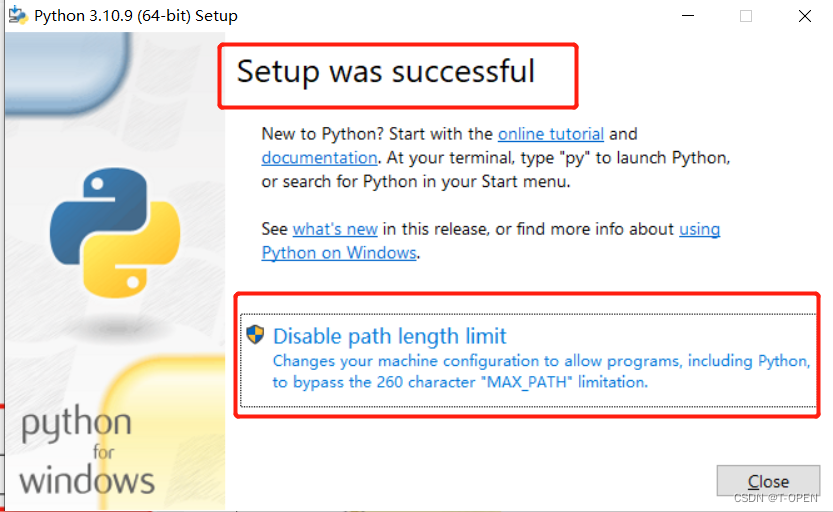Image resolution: width=833 pixels, height=512 pixels.
Task: Open the online tutorial link
Action: pyautogui.click(x=550, y=134)
